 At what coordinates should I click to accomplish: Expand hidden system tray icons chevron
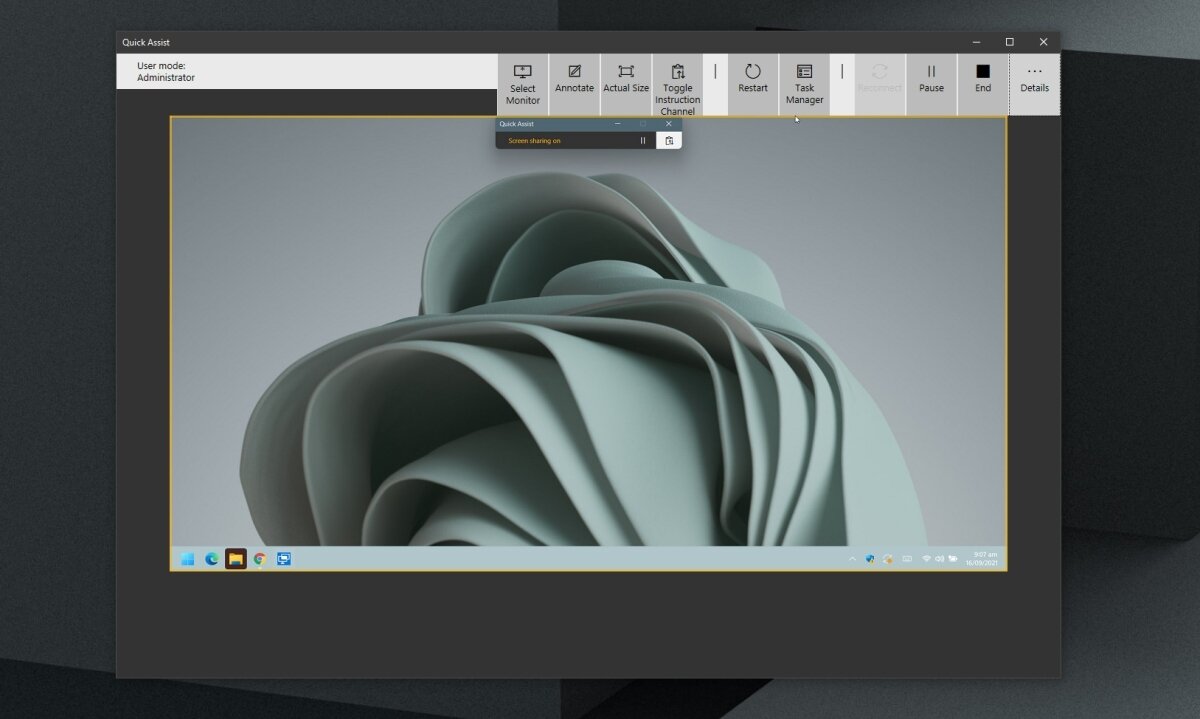coord(852,559)
